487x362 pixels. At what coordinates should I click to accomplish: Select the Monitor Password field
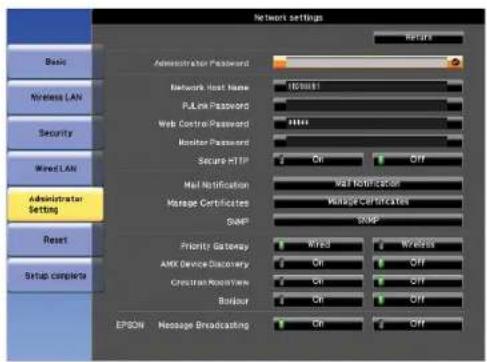pos(368,142)
